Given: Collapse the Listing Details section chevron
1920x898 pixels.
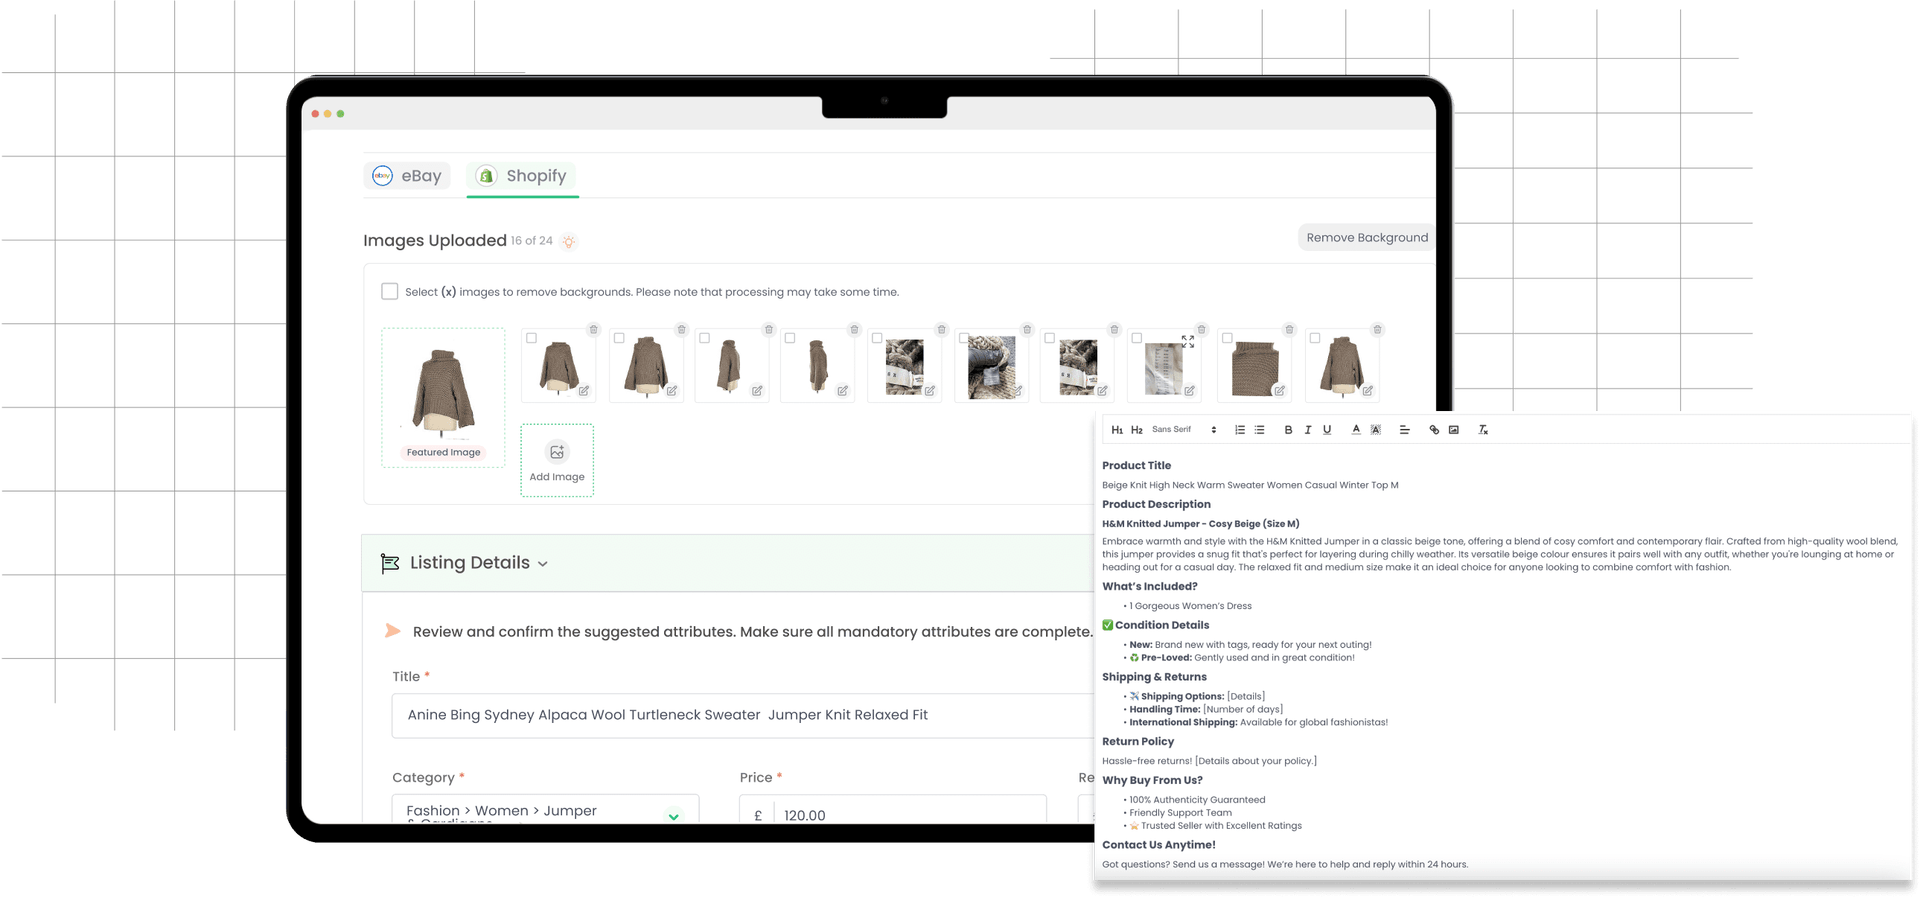Looking at the screenshot, I should click(x=543, y=564).
